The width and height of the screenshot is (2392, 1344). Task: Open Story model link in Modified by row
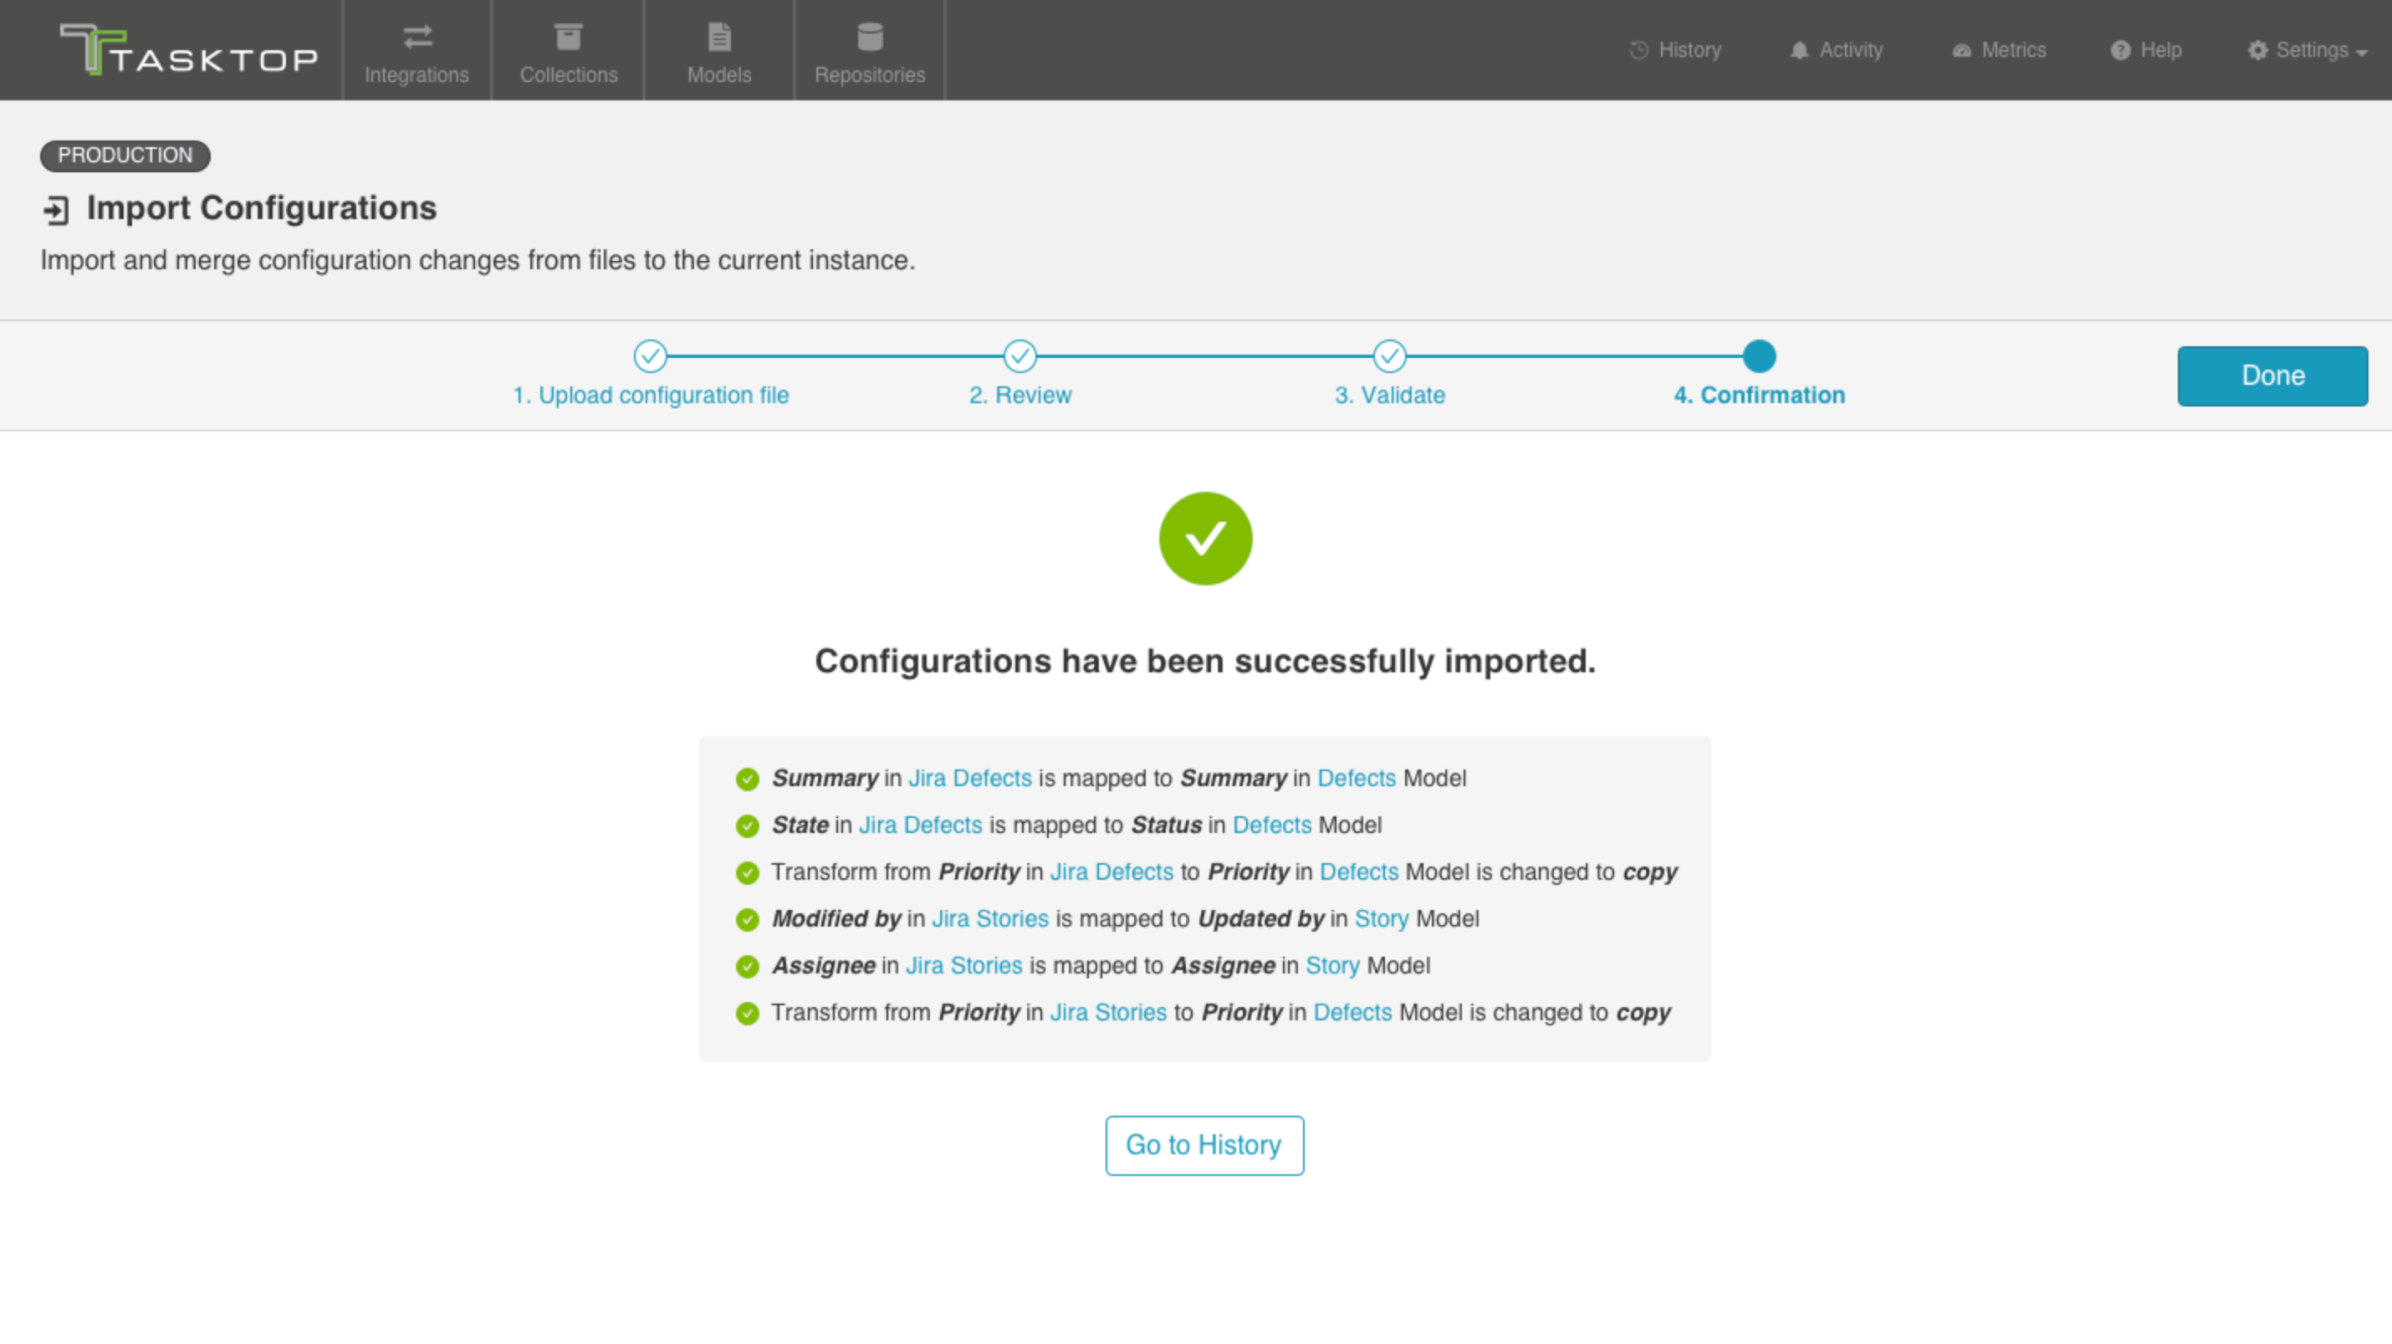tap(1381, 919)
